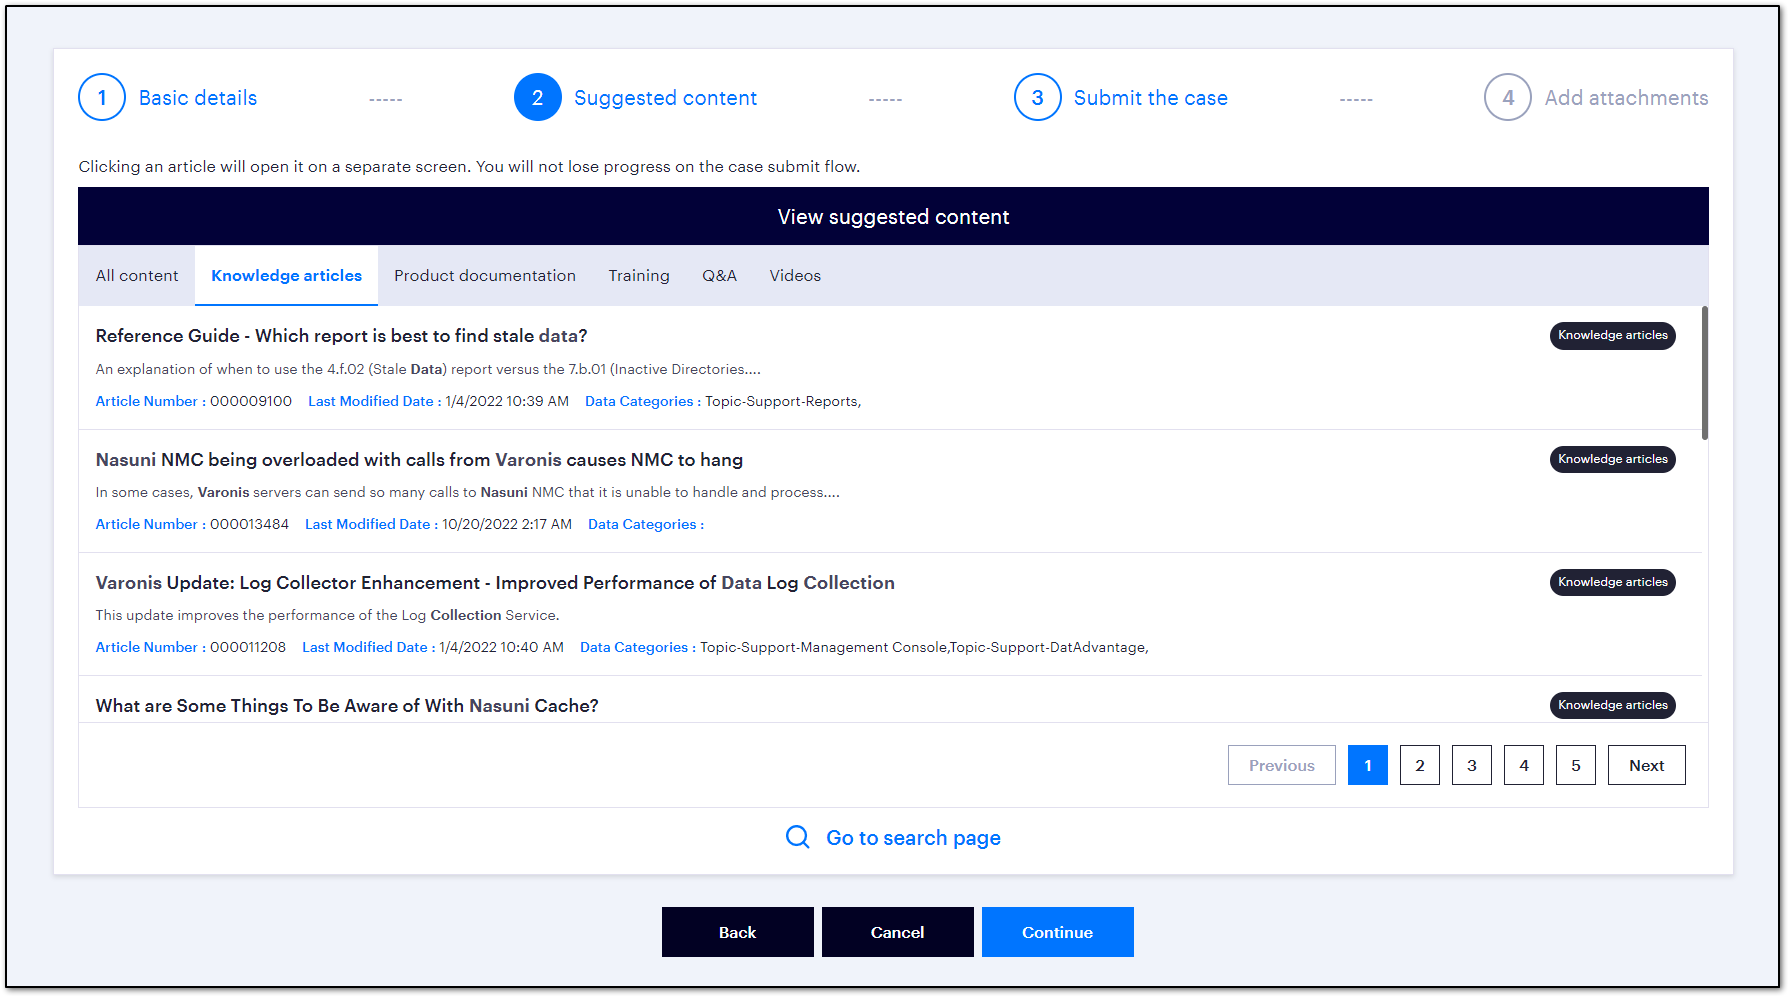Open article about Nasuni NMC being overloaded

(419, 459)
